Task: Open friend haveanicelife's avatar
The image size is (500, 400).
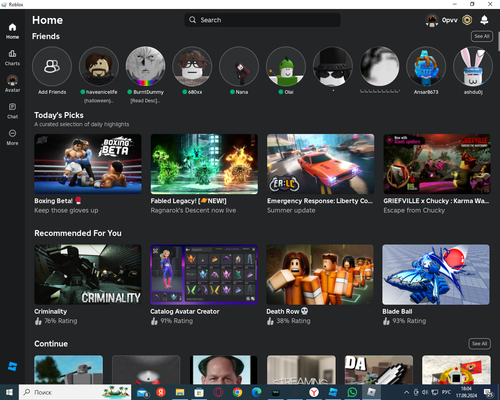Action: tap(99, 66)
